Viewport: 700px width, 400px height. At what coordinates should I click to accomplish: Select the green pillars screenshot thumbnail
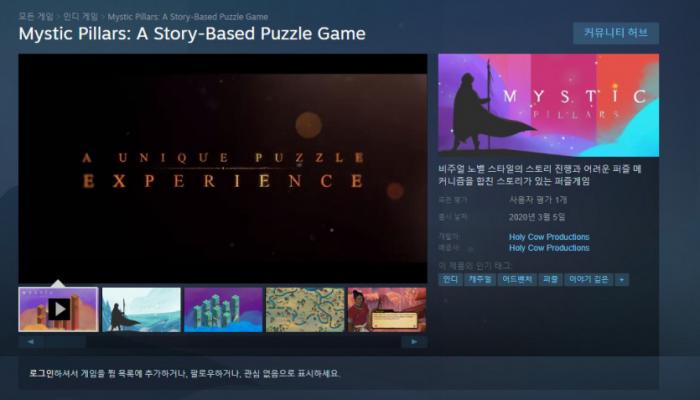[223, 309]
